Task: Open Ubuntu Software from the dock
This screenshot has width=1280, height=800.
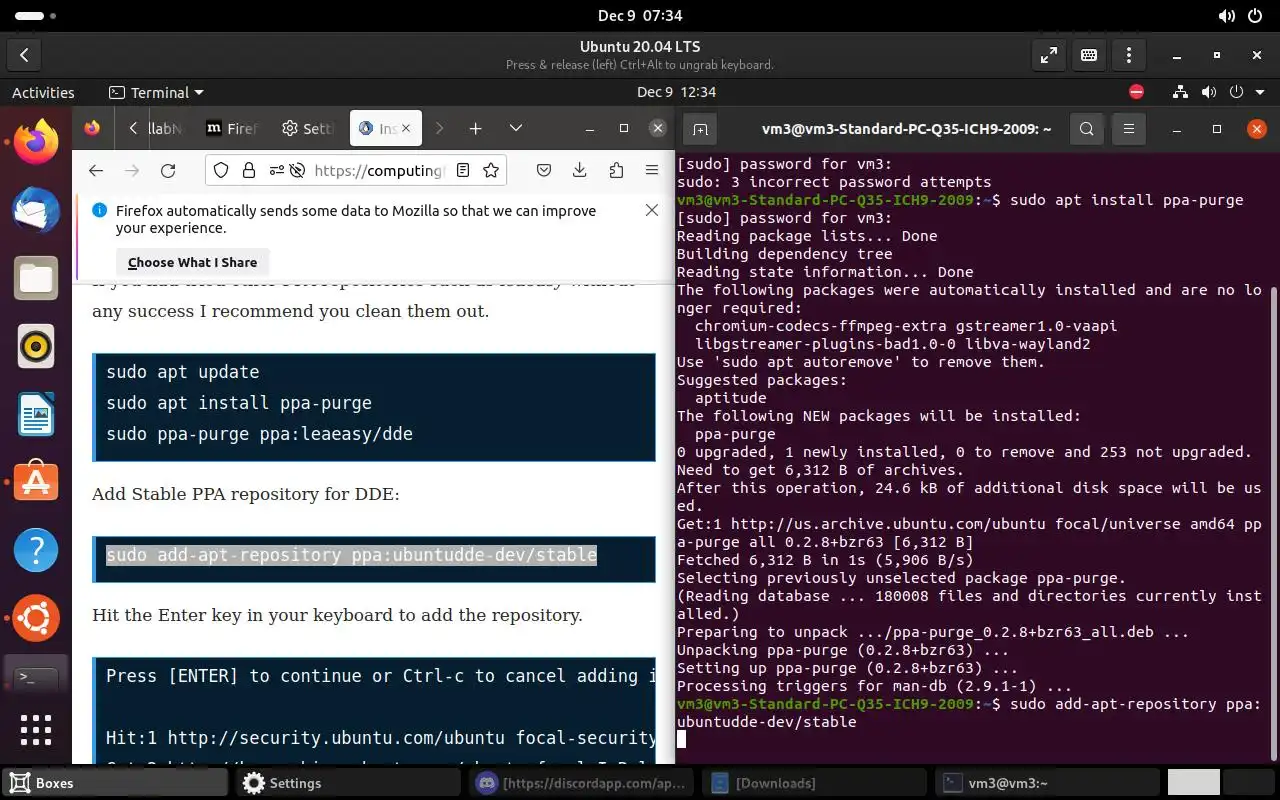Action: pyautogui.click(x=36, y=483)
